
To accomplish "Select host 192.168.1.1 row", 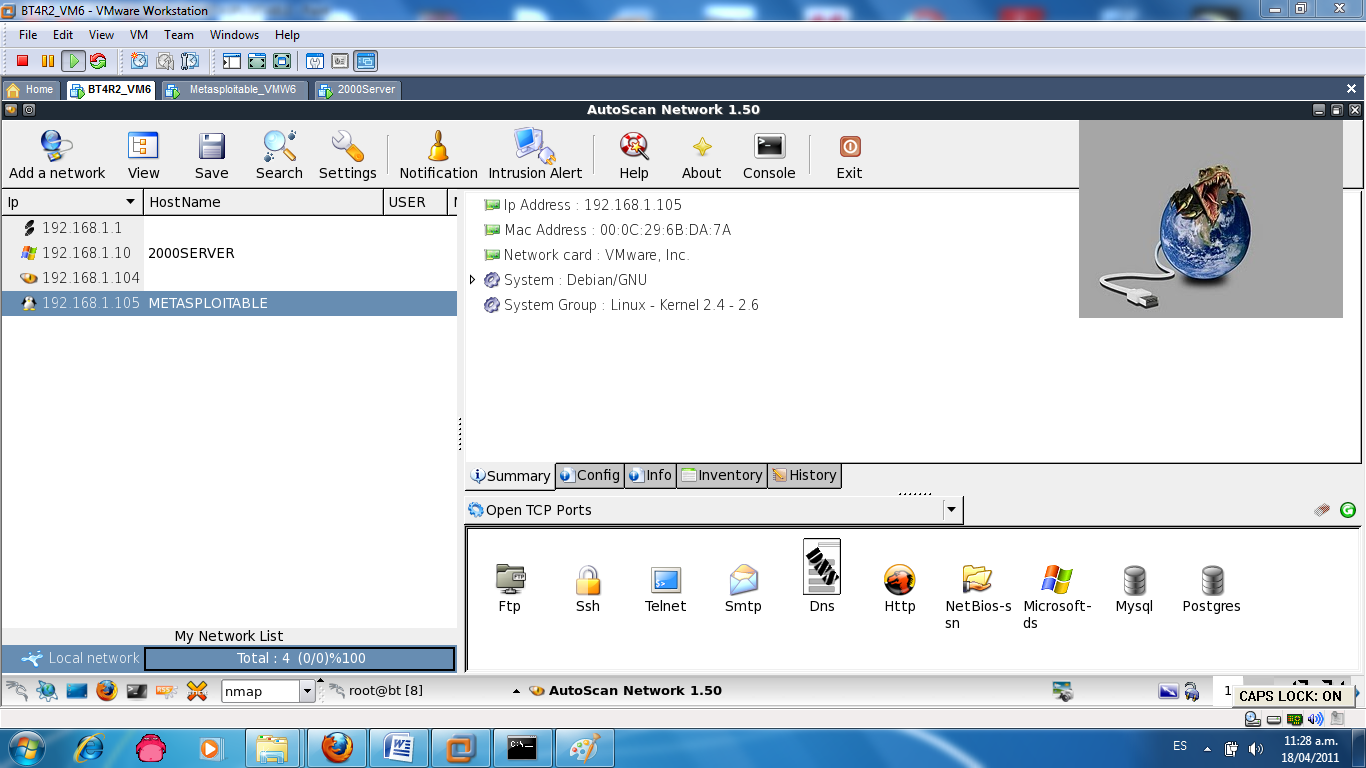I will coord(229,228).
